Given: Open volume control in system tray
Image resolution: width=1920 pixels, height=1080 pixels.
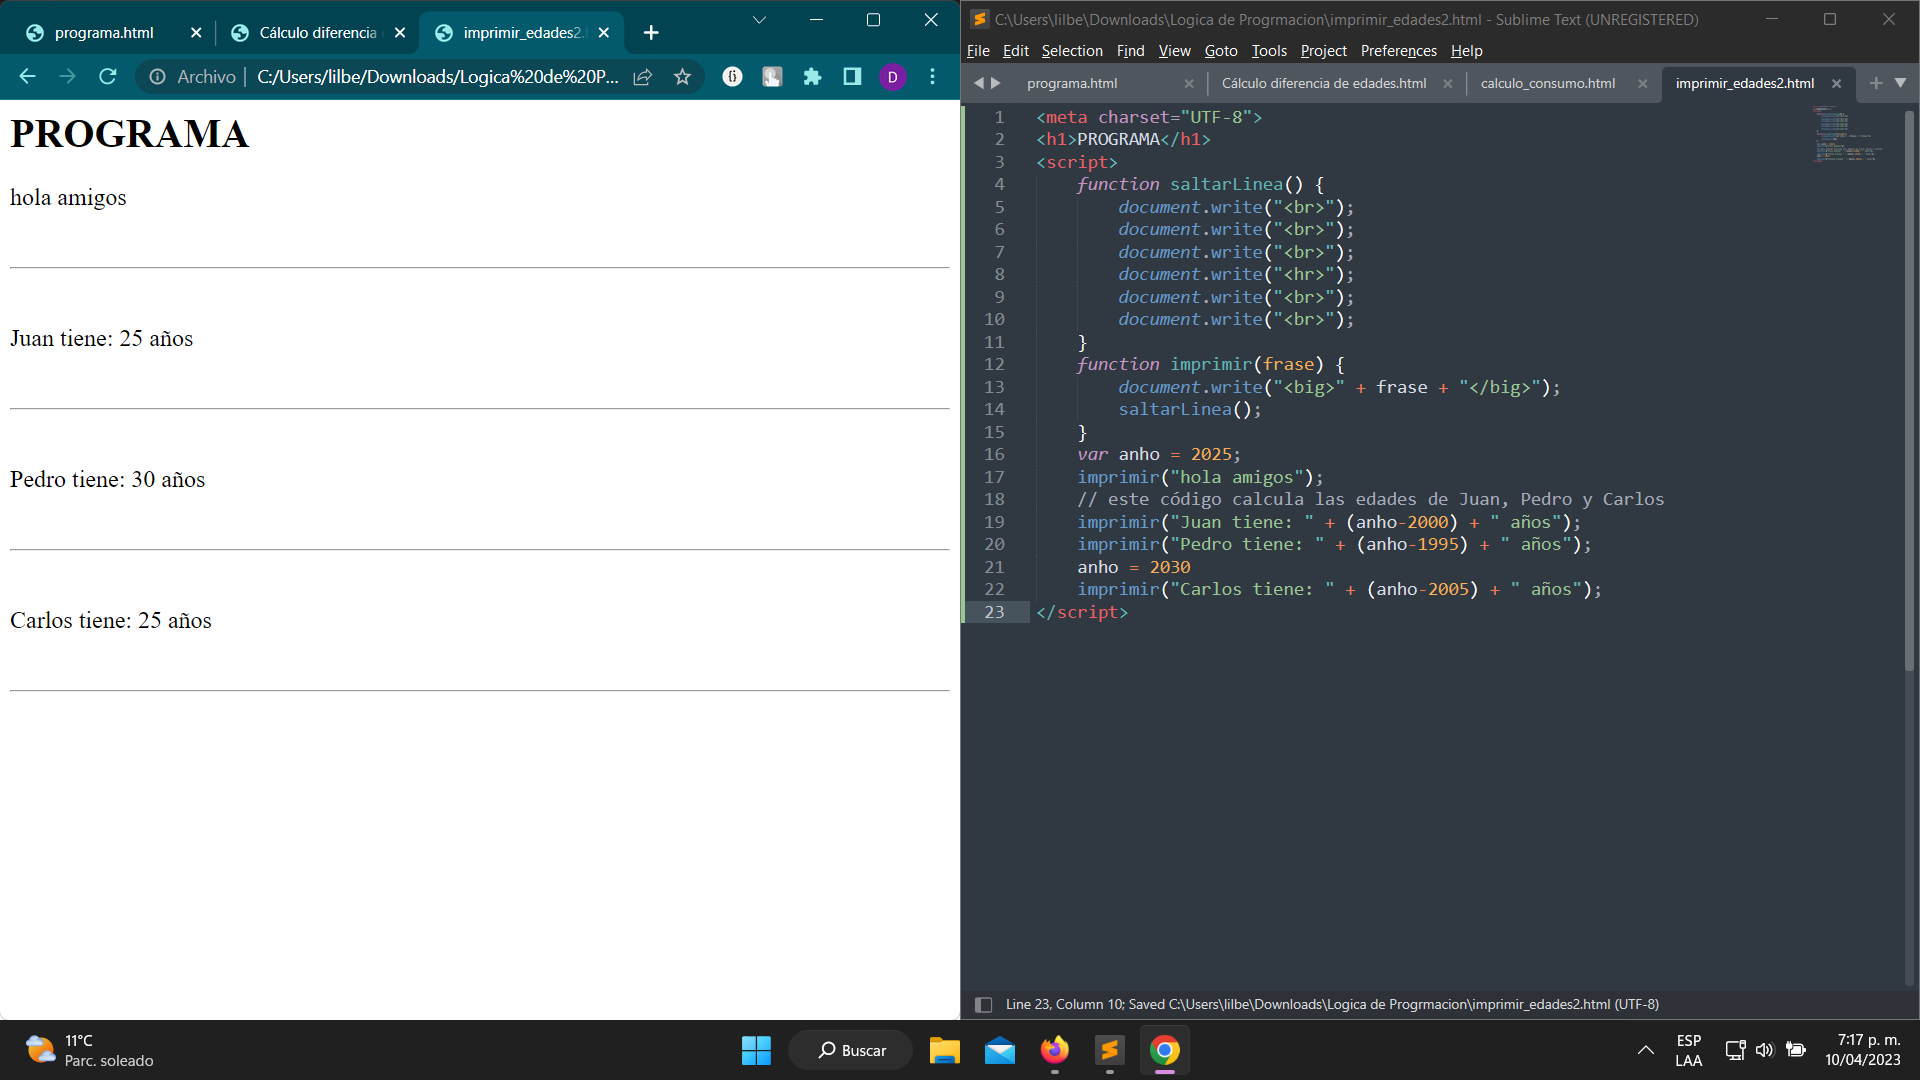Looking at the screenshot, I should click(x=1764, y=1050).
